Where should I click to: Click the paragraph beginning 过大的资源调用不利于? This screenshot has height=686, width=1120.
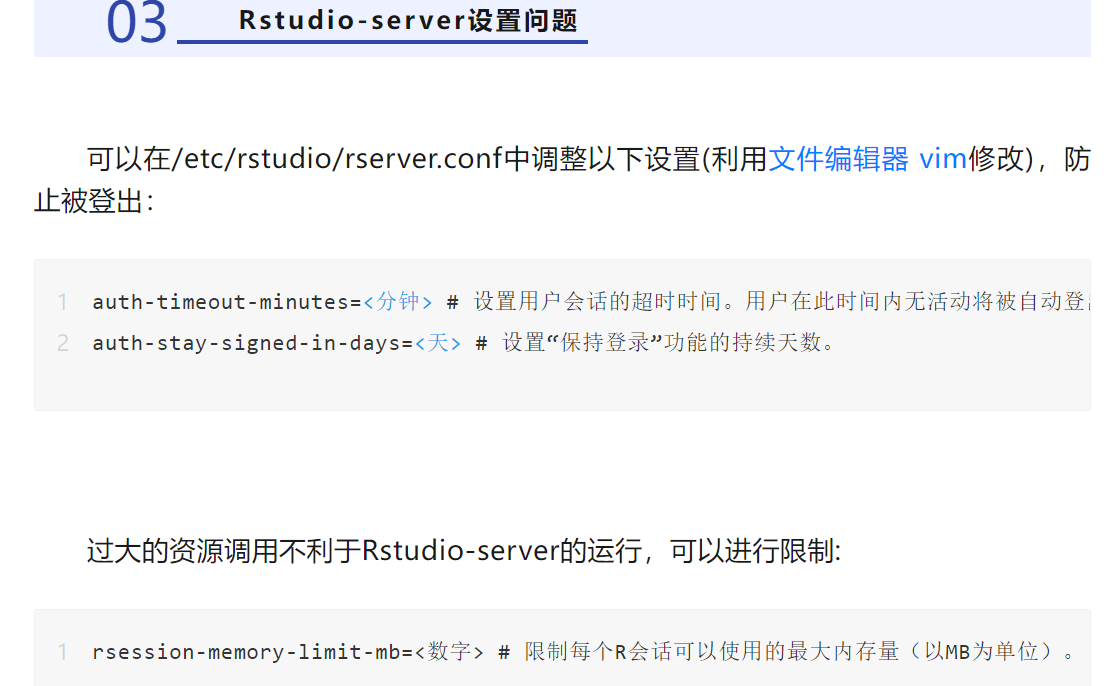[x=464, y=551]
